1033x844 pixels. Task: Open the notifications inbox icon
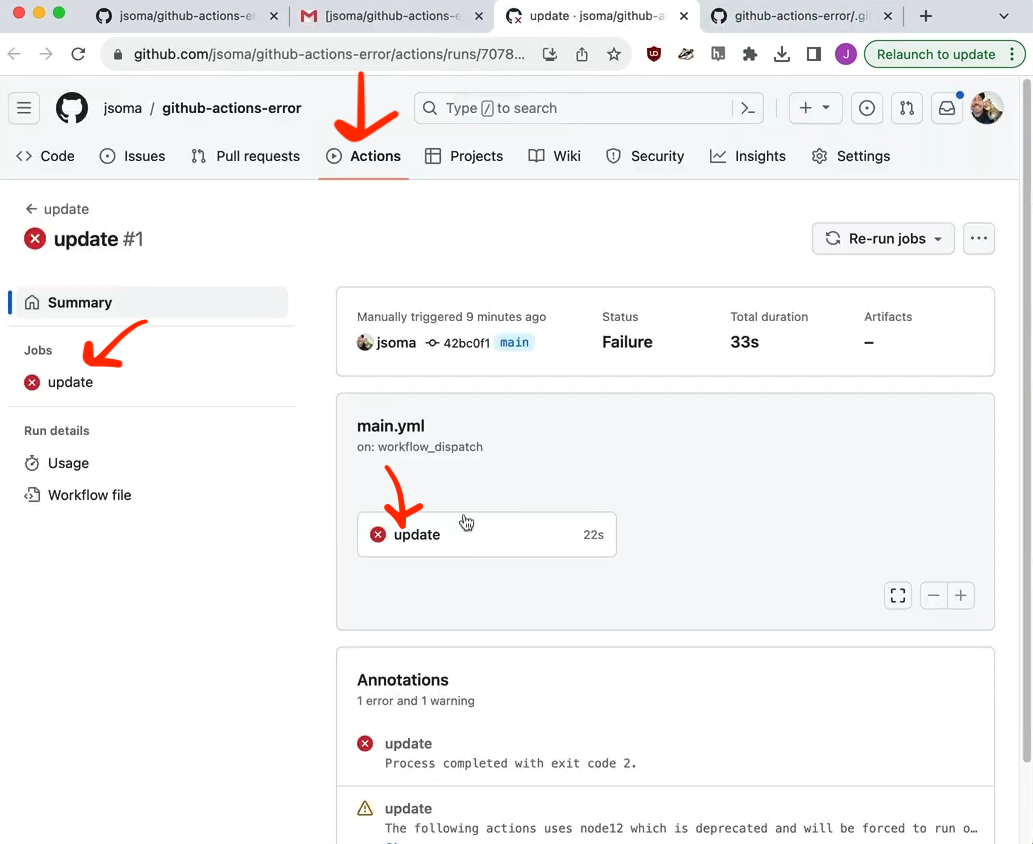(x=946, y=108)
